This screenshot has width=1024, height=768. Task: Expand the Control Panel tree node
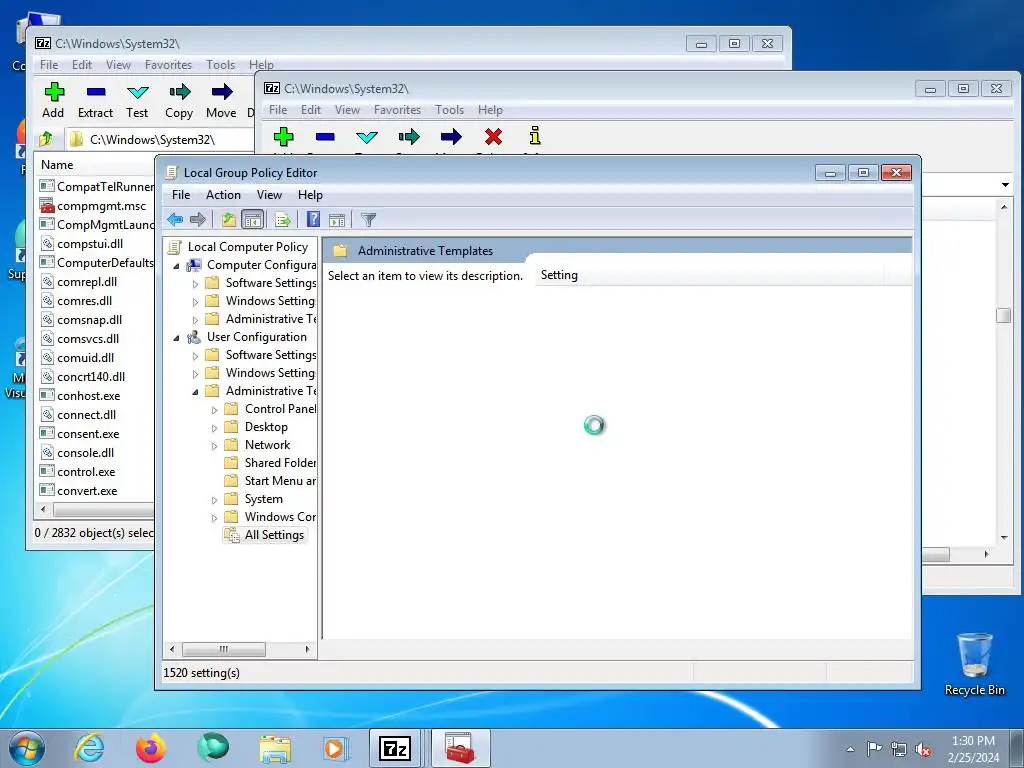tap(214, 410)
